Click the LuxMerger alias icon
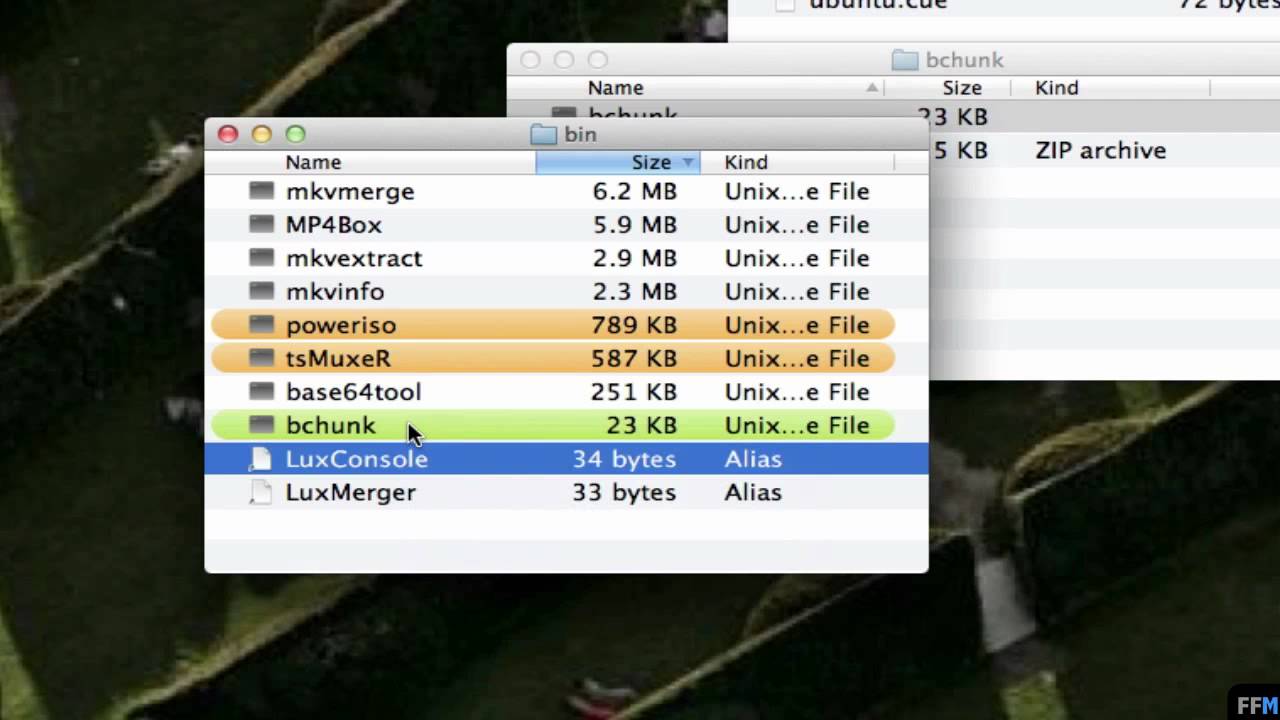This screenshot has width=1280, height=720. tap(260, 492)
